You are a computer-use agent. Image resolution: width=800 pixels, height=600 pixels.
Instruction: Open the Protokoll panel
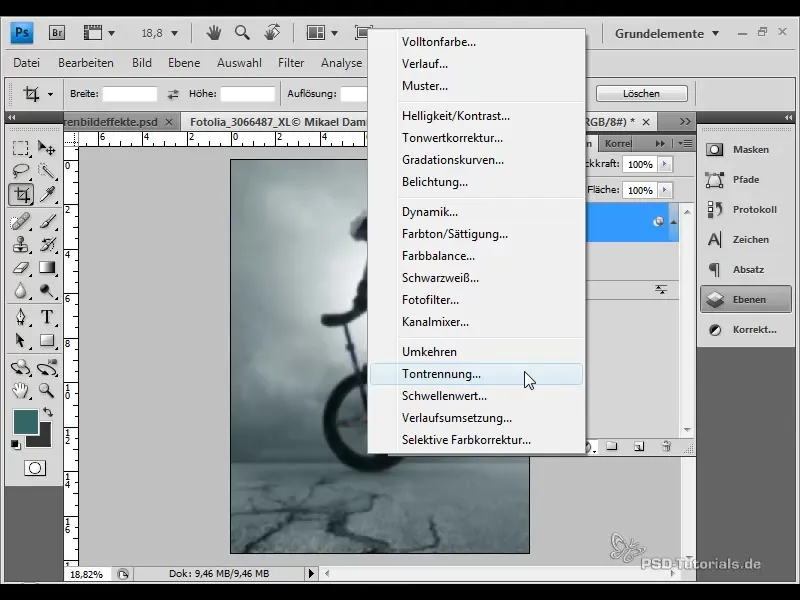click(x=745, y=210)
